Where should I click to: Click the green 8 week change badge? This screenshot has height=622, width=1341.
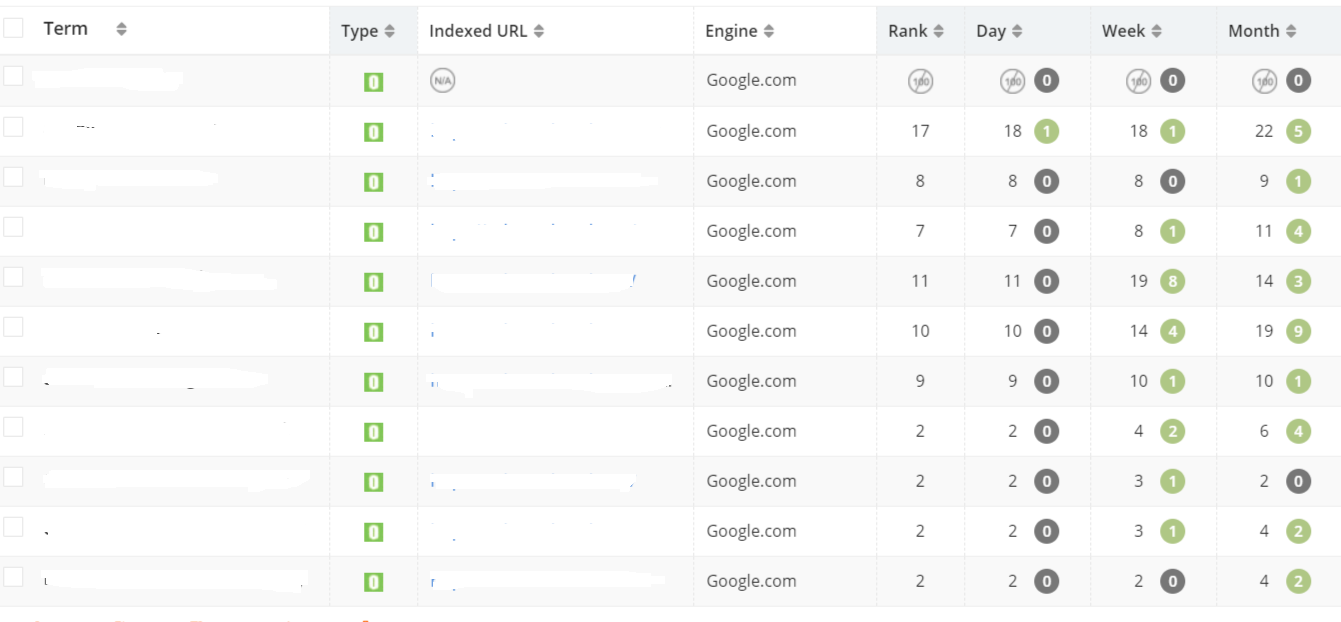click(x=1172, y=281)
